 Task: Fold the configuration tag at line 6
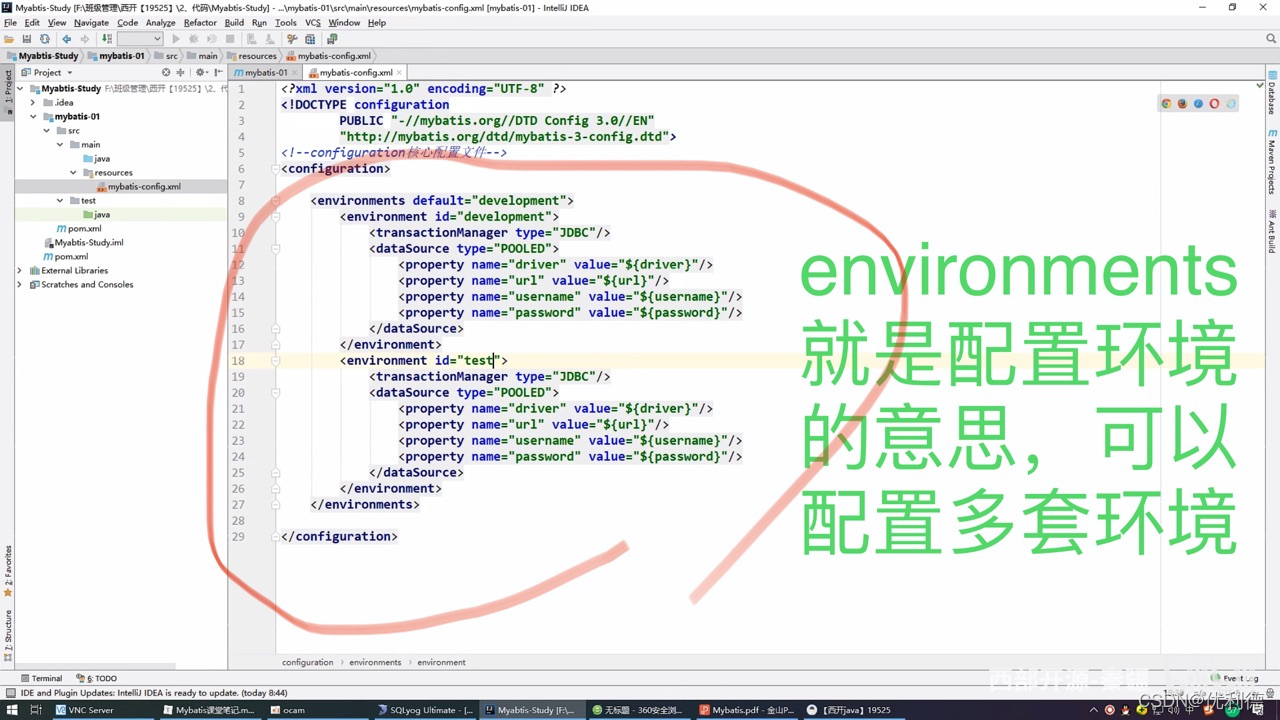click(275, 168)
